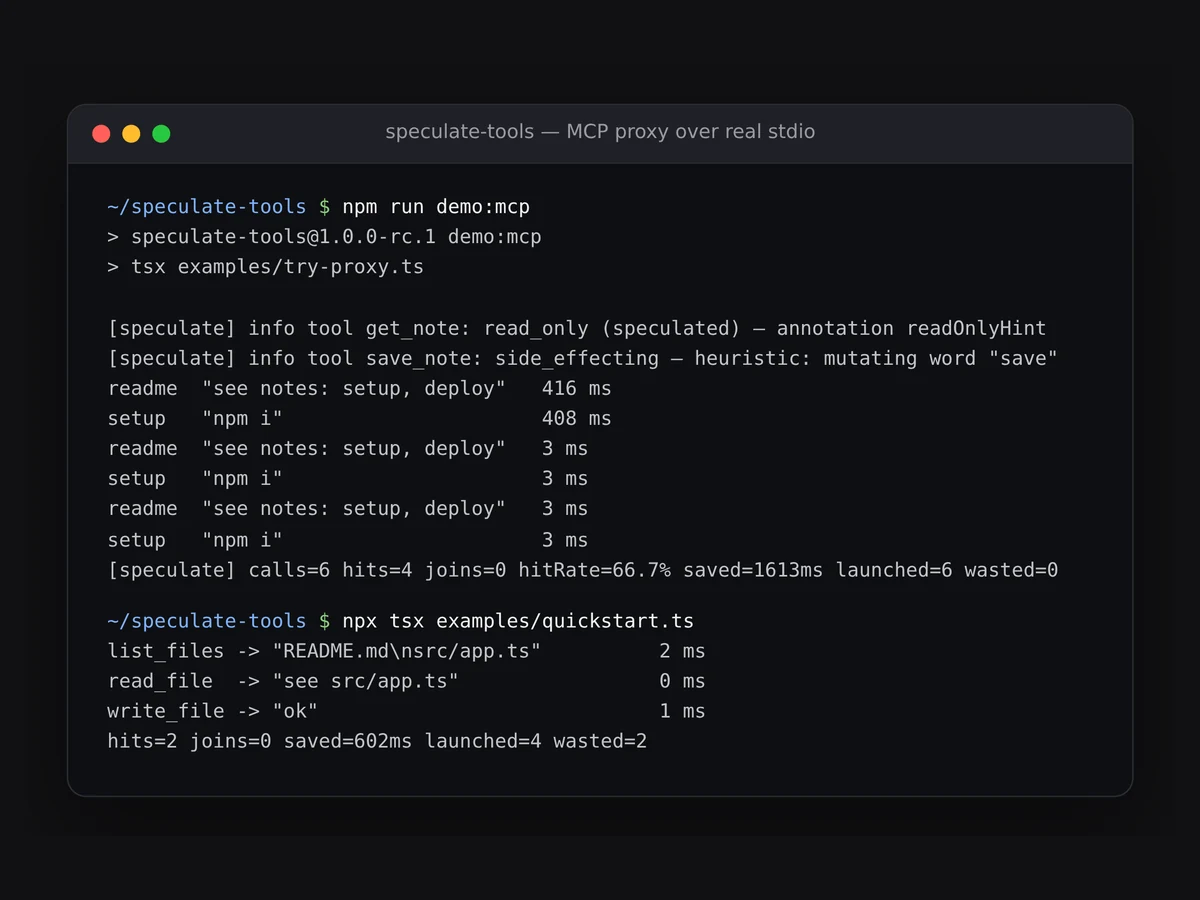This screenshot has width=1200, height=900.
Task: Select the "wasted=2" statistic
Action: point(600,741)
